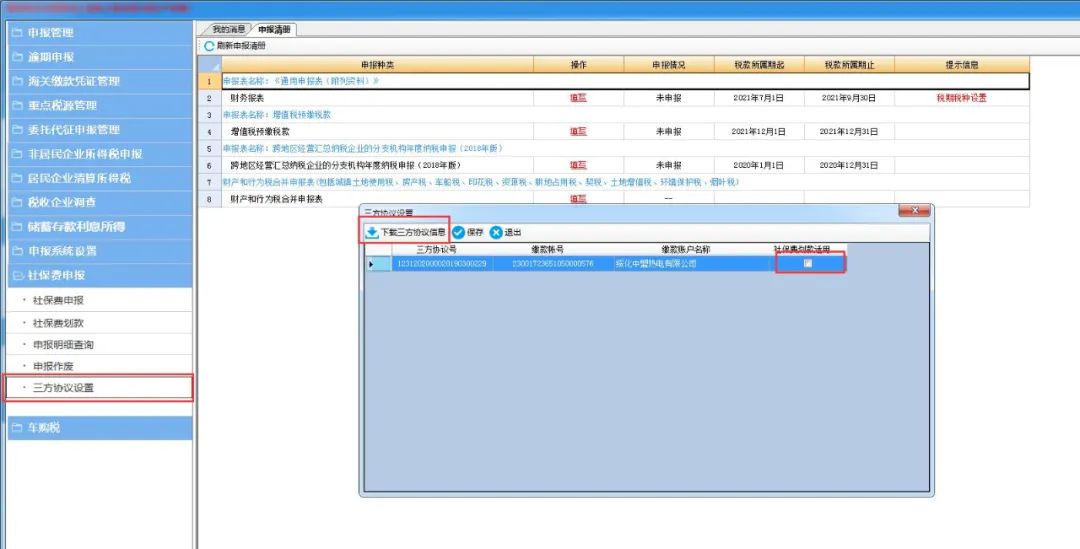The width and height of the screenshot is (1080, 549).
Task: Click the folder icon beside 税收企业调查
Action: coord(17,203)
